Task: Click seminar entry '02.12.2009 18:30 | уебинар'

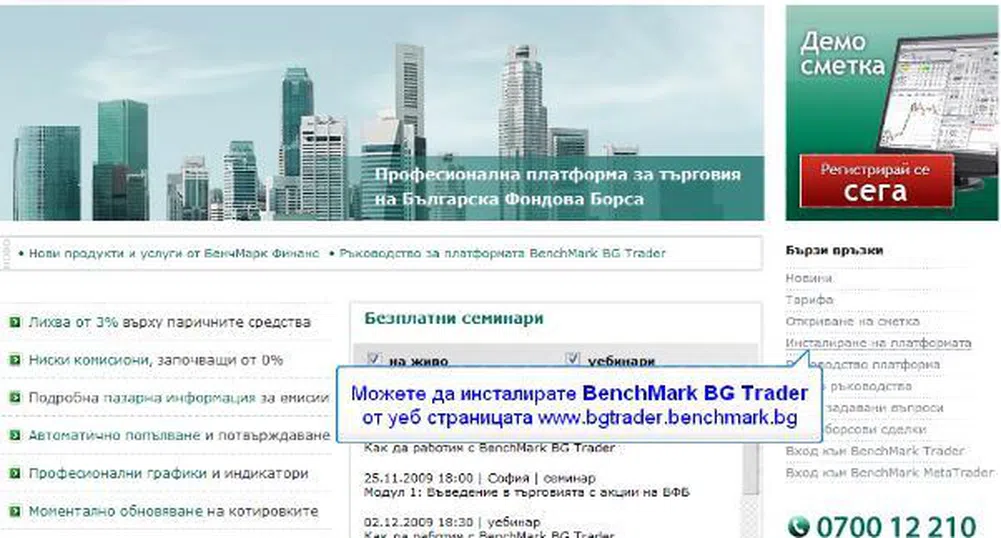Action: coord(452,522)
